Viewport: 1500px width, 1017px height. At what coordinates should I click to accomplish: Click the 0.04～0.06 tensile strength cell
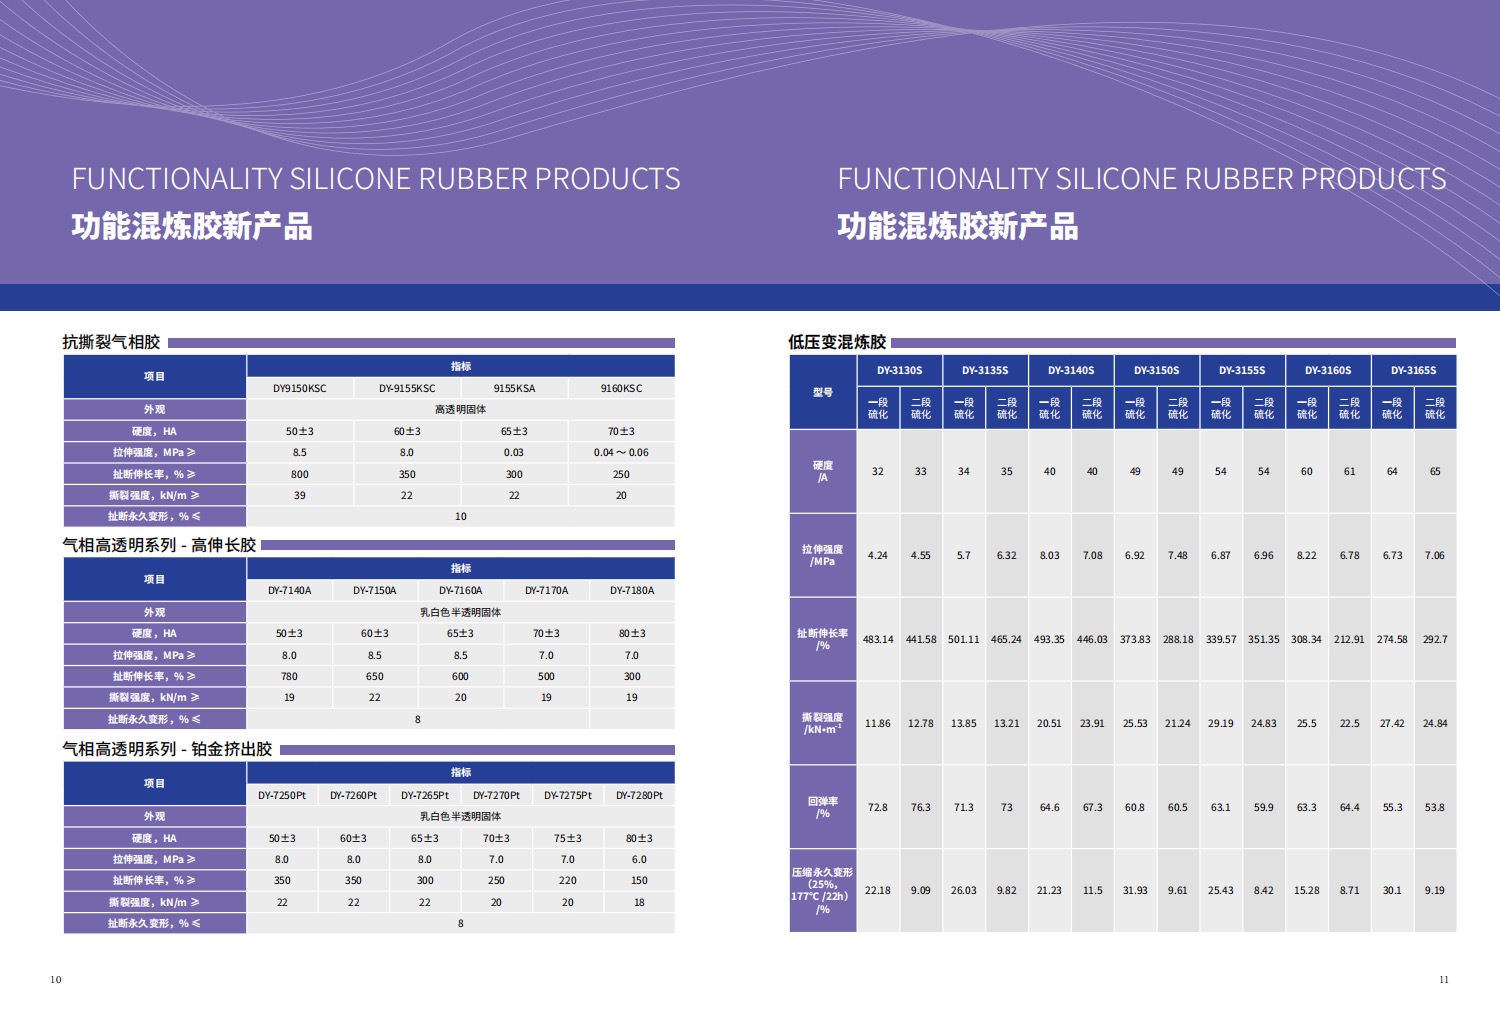pyautogui.click(x=621, y=452)
